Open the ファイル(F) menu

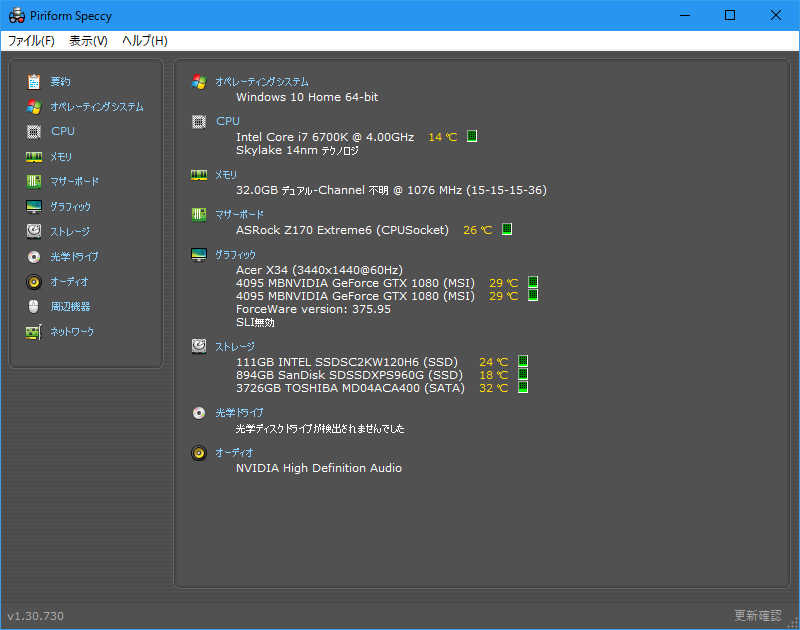[x=31, y=41]
